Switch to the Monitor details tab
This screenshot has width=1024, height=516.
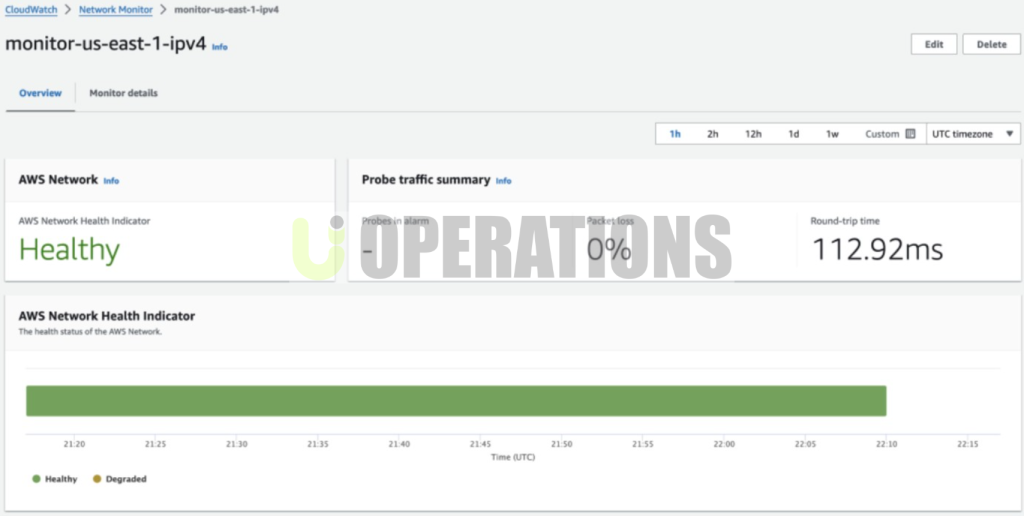coord(123,93)
